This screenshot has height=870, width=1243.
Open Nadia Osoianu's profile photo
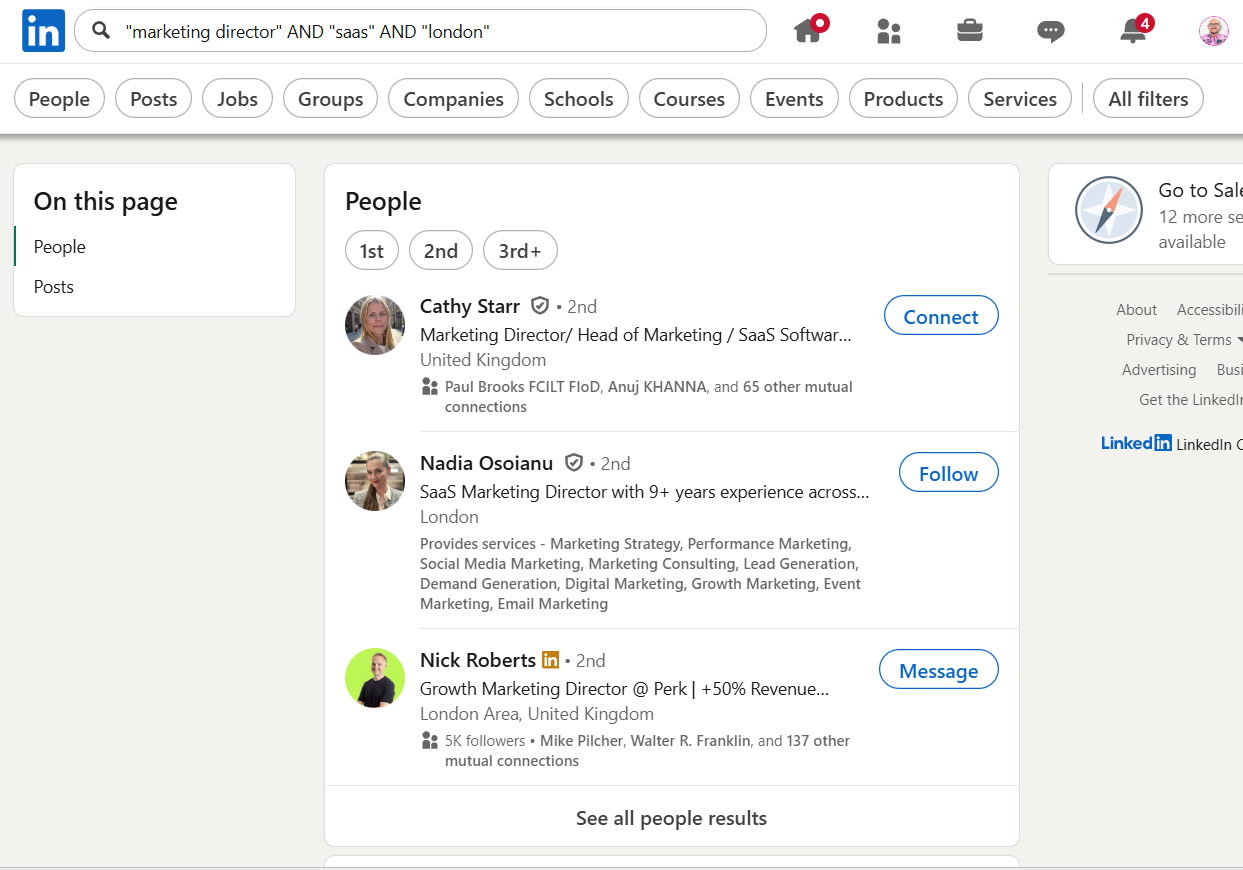(x=375, y=481)
